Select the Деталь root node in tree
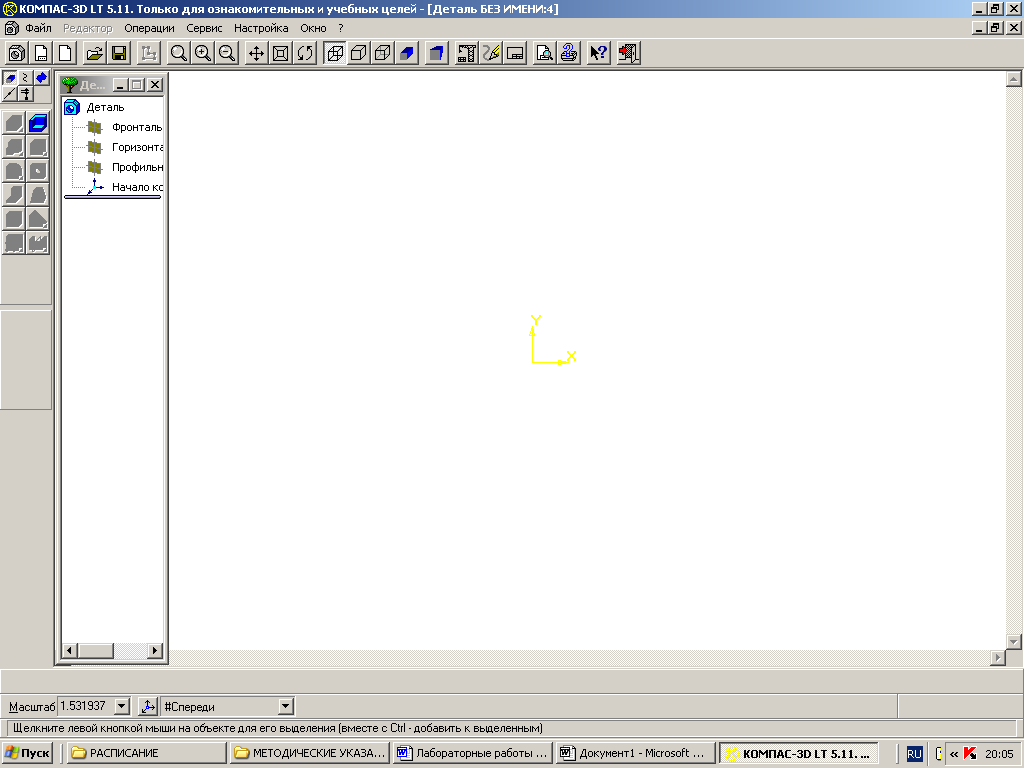Screen dimensions: 1024x768 tap(105, 107)
